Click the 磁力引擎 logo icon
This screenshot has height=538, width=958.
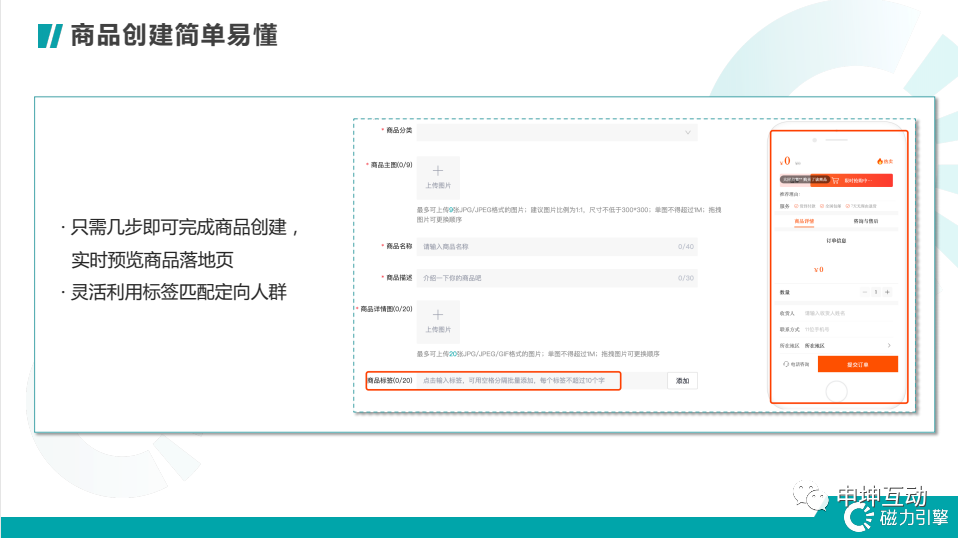tap(859, 516)
